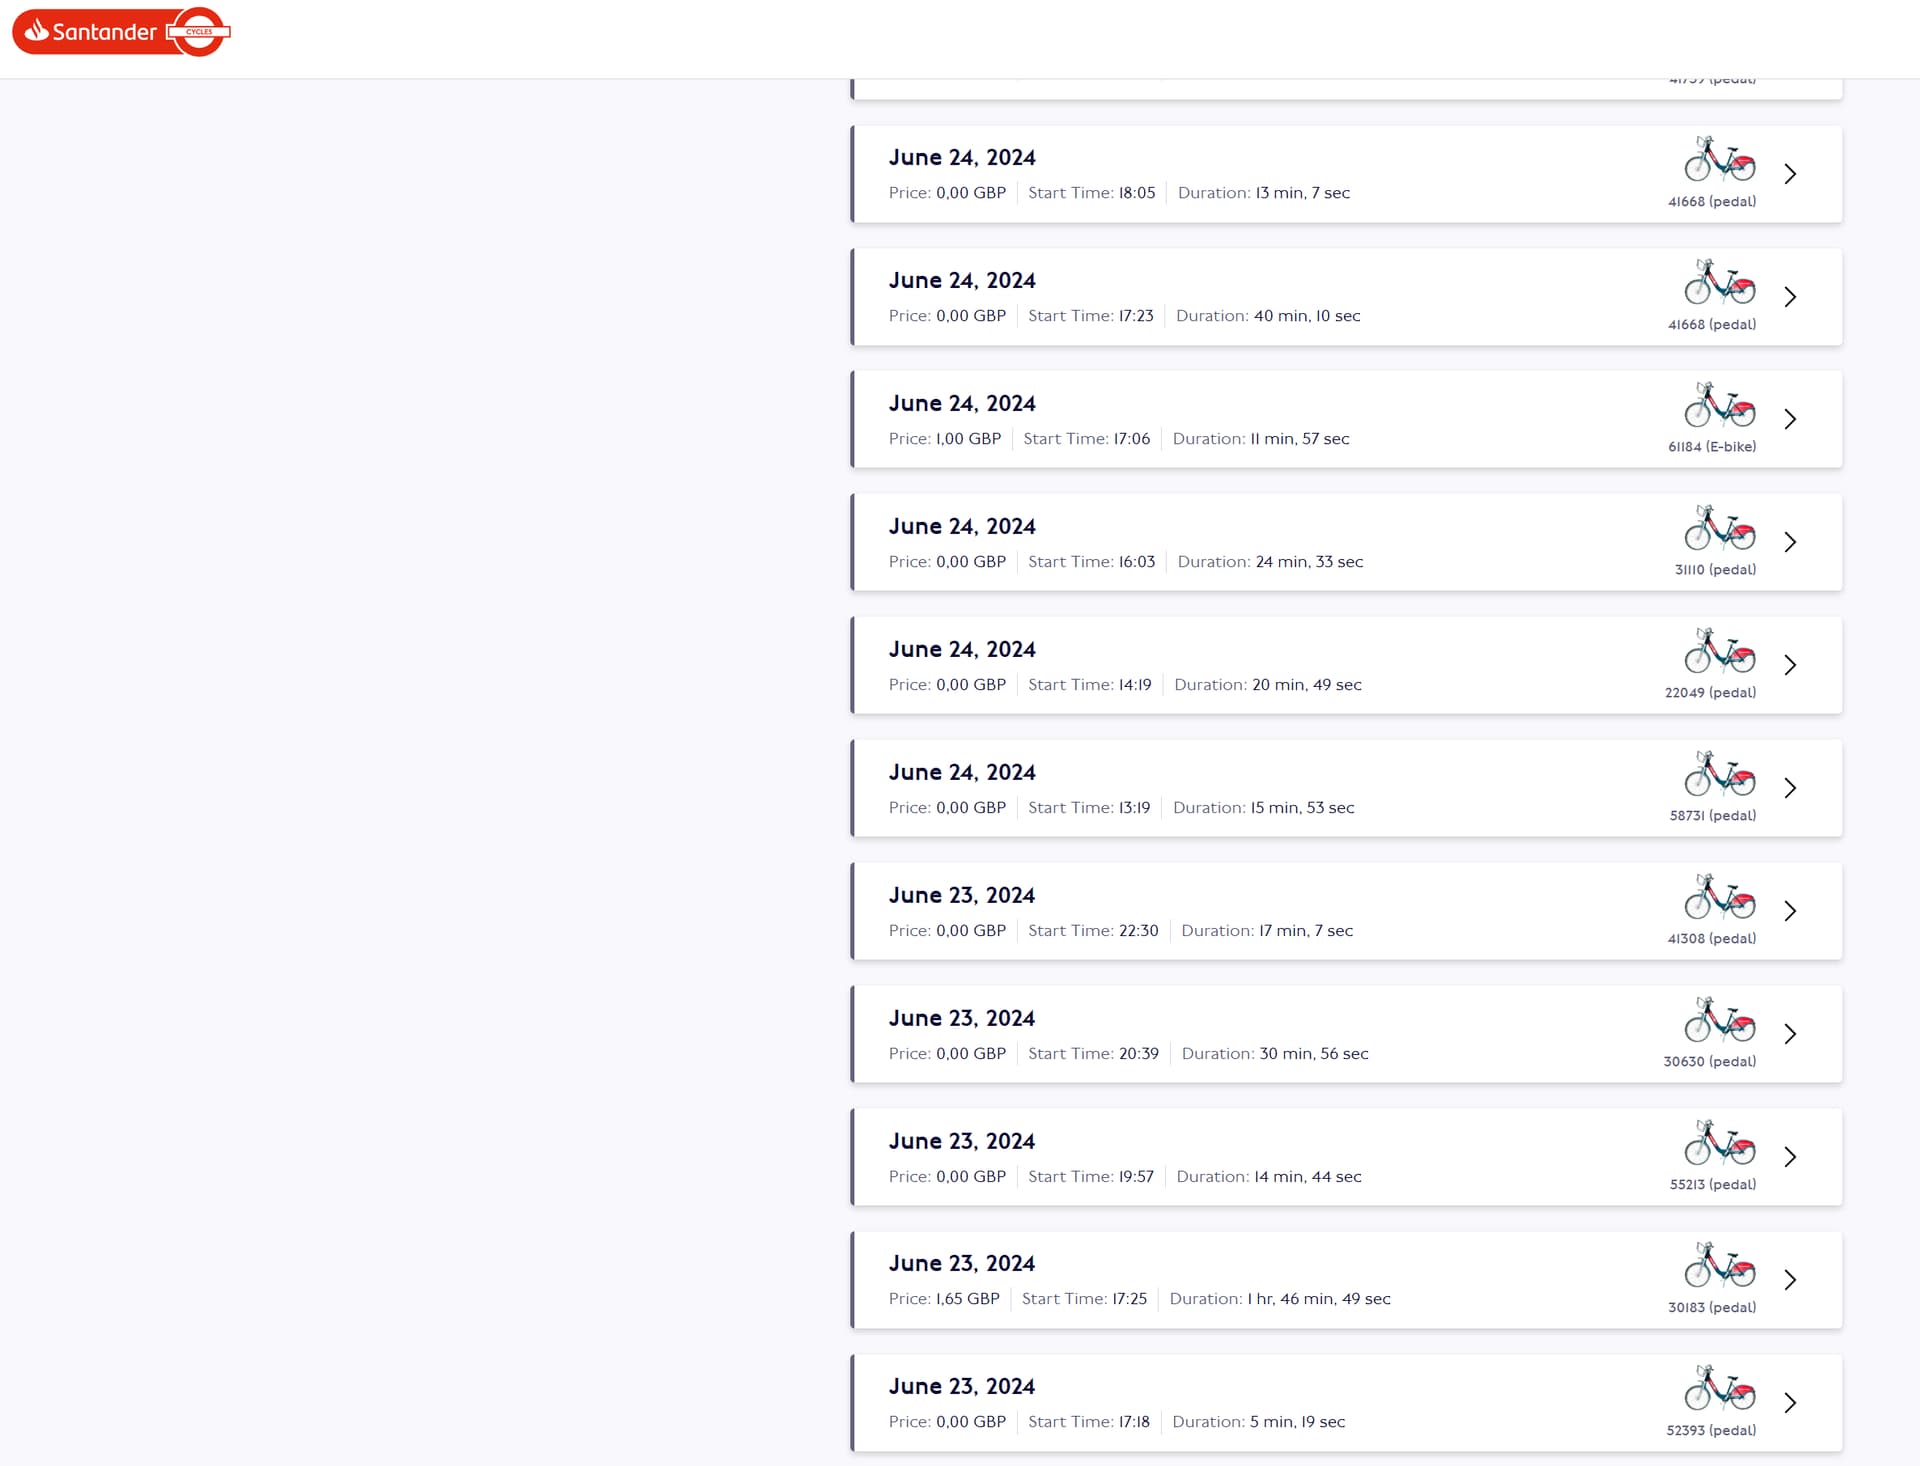This screenshot has height=1466, width=1920.
Task: Open June 24 ride starting 13:19
Action: pyautogui.click(x=1346, y=788)
